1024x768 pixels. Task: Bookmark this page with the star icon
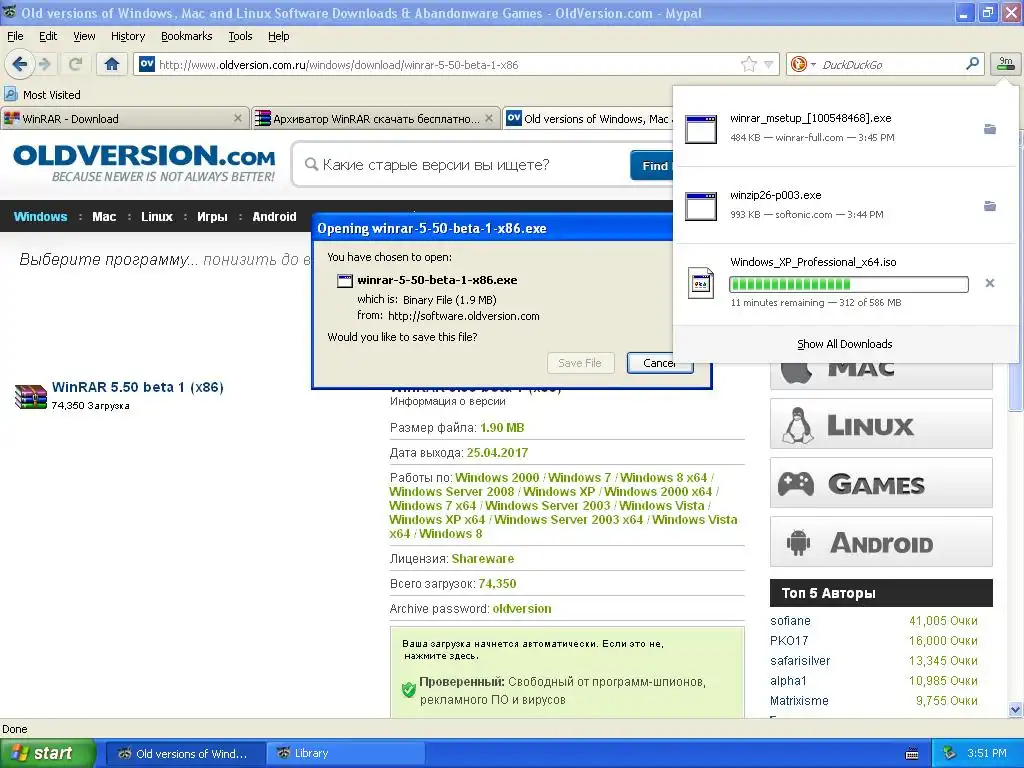[748, 64]
